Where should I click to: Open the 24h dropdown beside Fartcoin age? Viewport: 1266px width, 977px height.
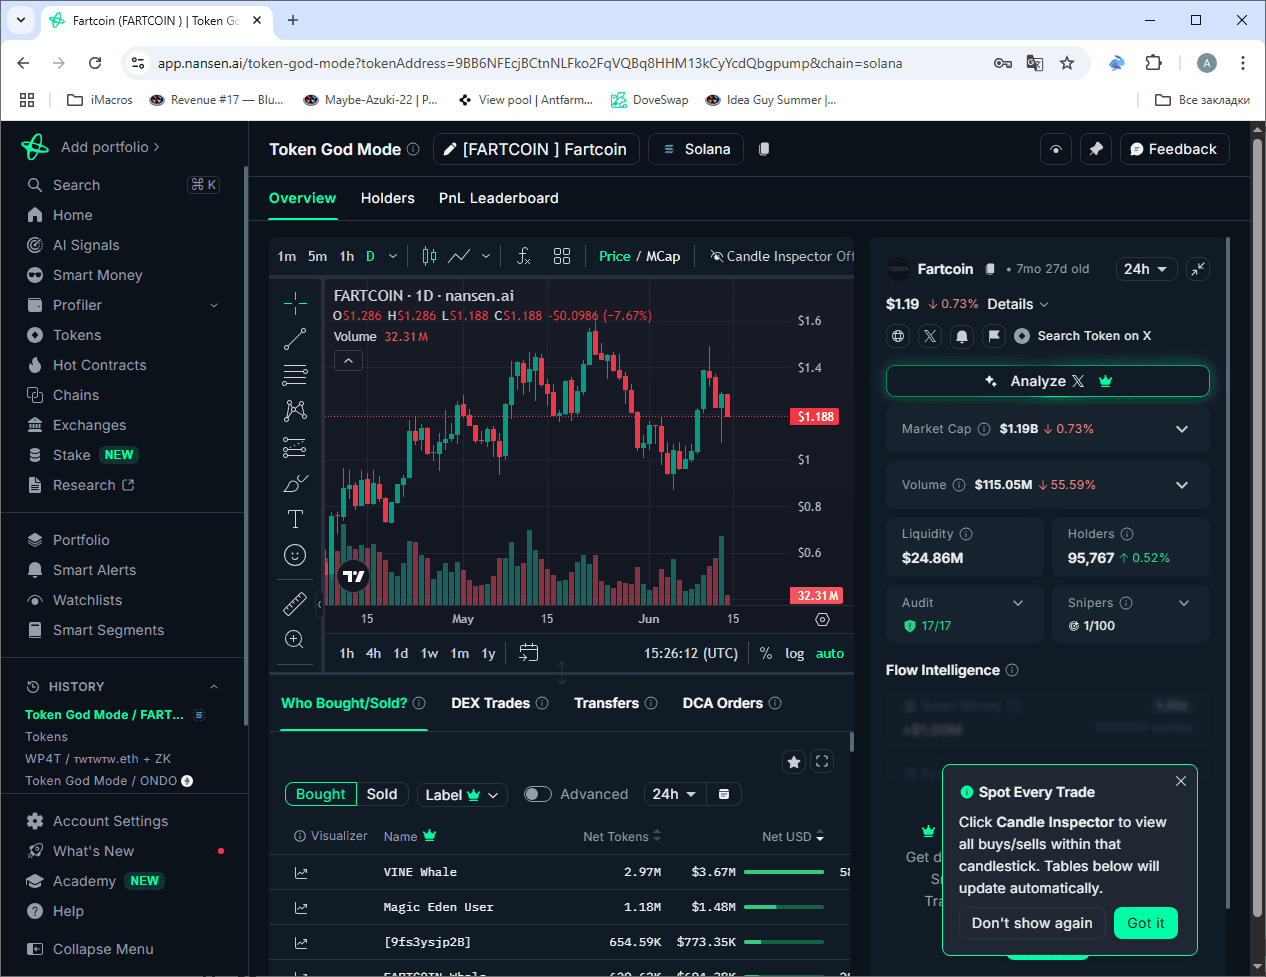[x=1145, y=269]
